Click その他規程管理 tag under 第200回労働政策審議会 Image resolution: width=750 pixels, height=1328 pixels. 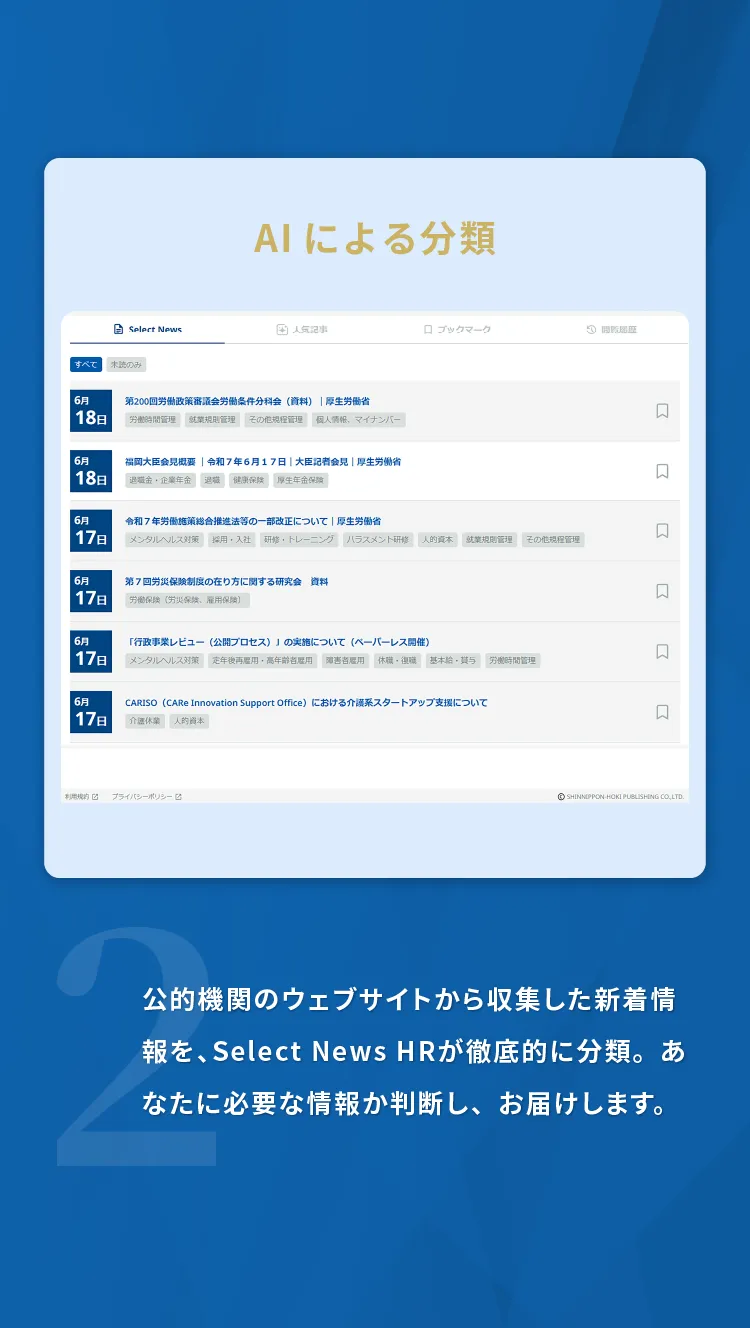pyautogui.click(x=275, y=420)
